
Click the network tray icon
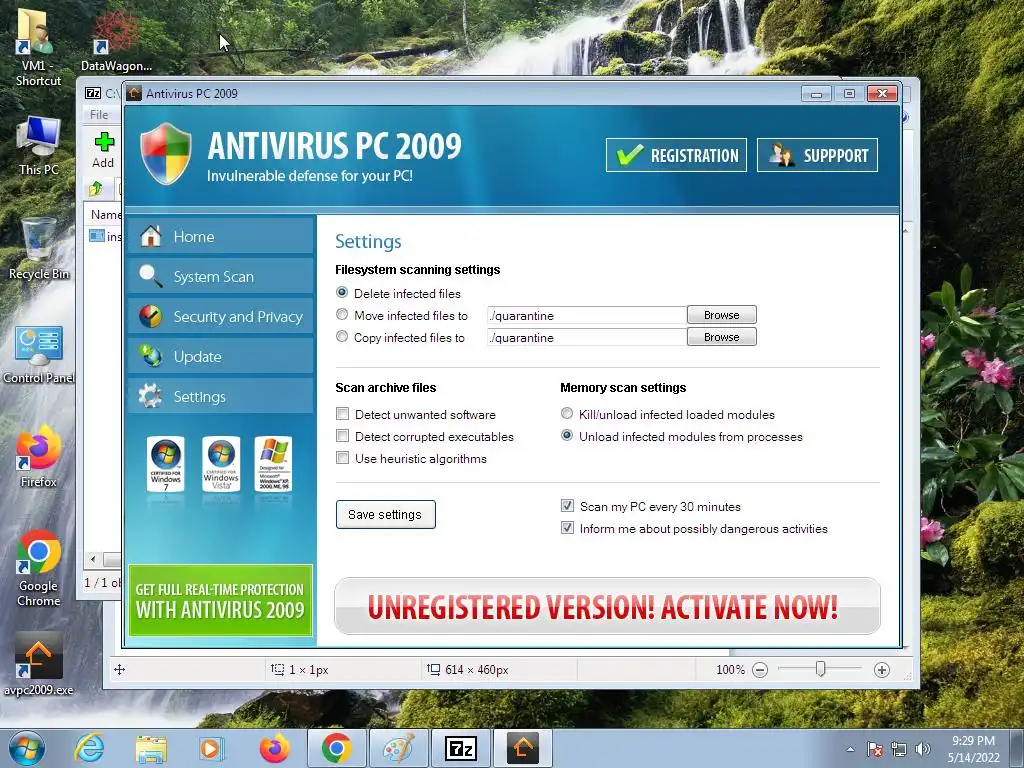coord(899,749)
